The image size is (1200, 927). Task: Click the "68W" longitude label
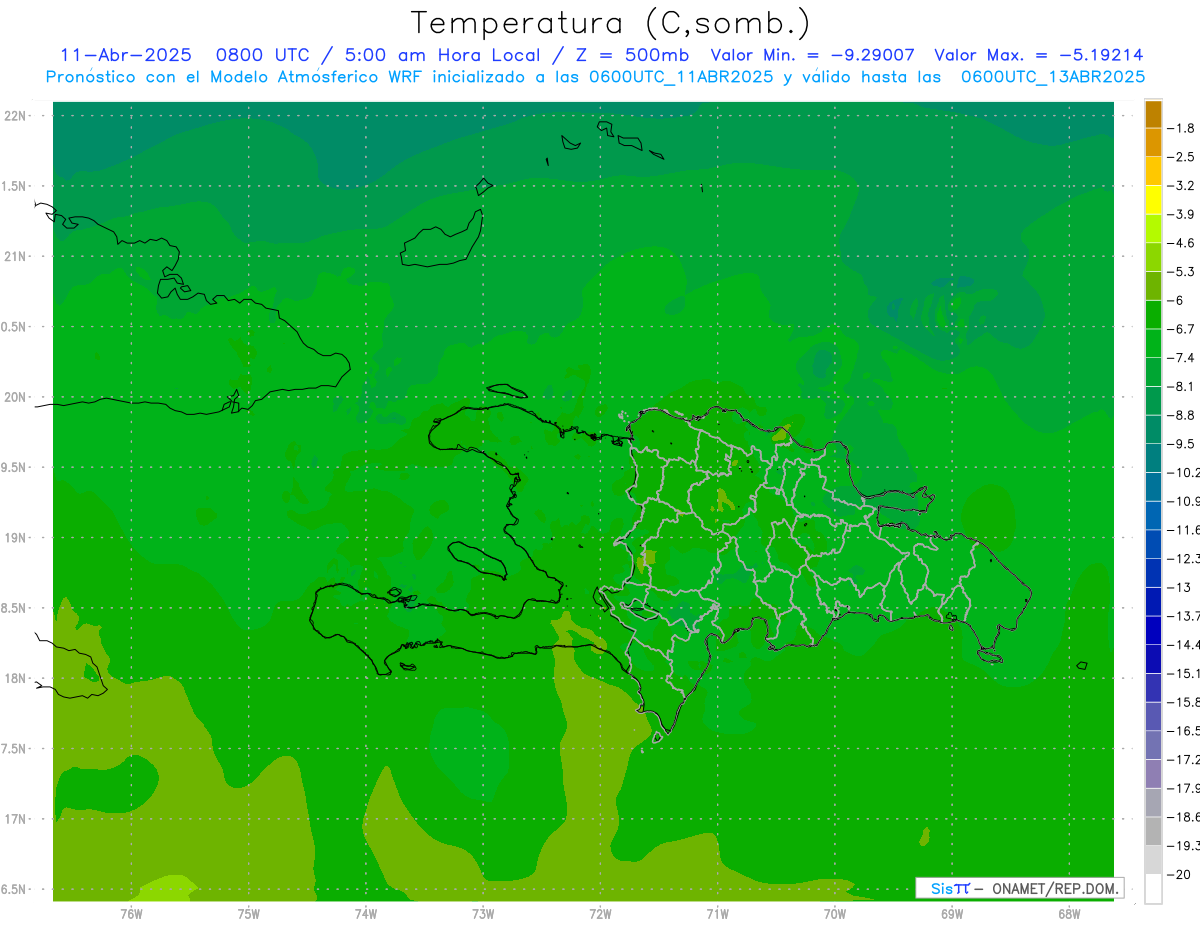click(1069, 914)
